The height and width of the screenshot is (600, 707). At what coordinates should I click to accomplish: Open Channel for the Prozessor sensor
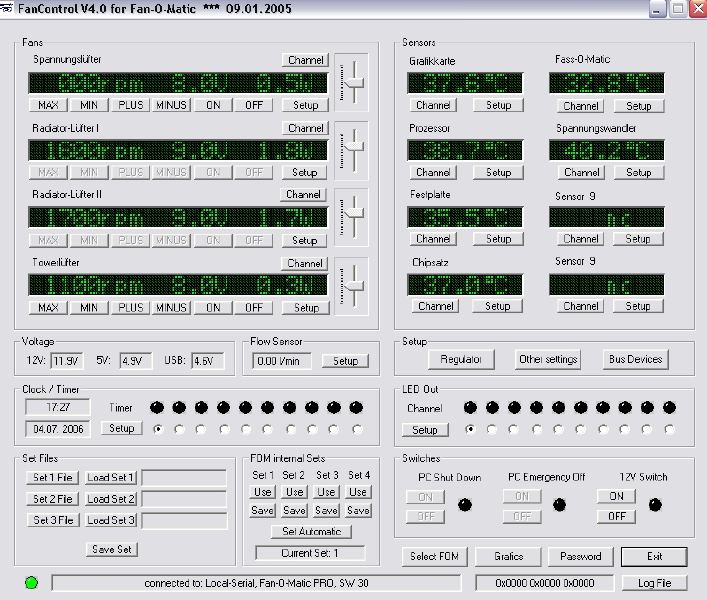pos(433,172)
